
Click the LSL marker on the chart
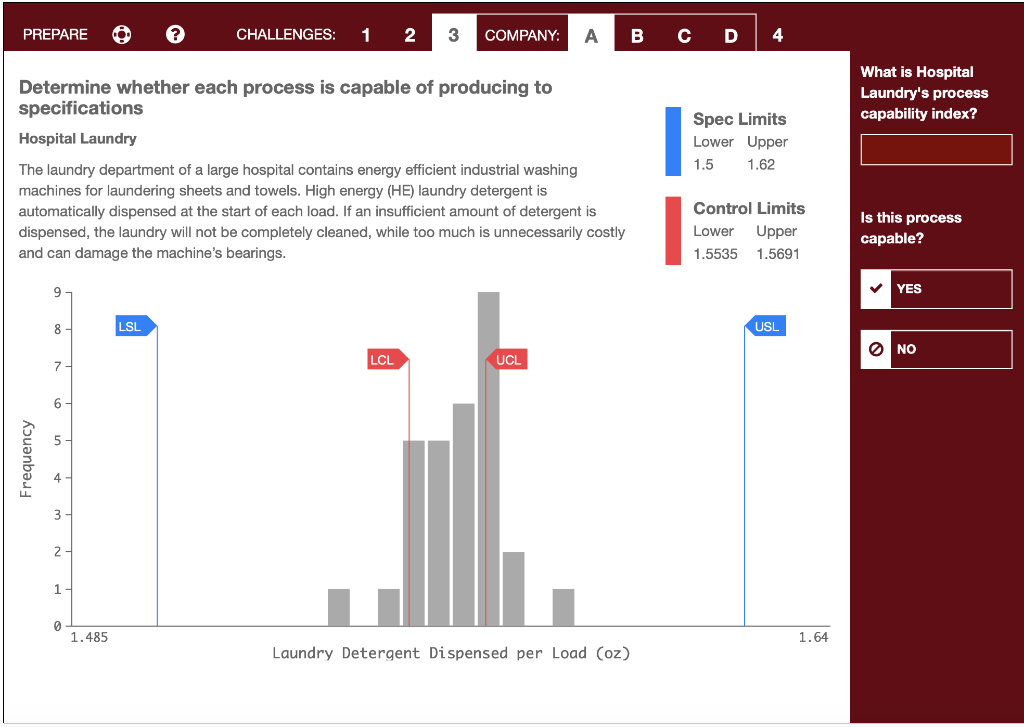pos(136,326)
